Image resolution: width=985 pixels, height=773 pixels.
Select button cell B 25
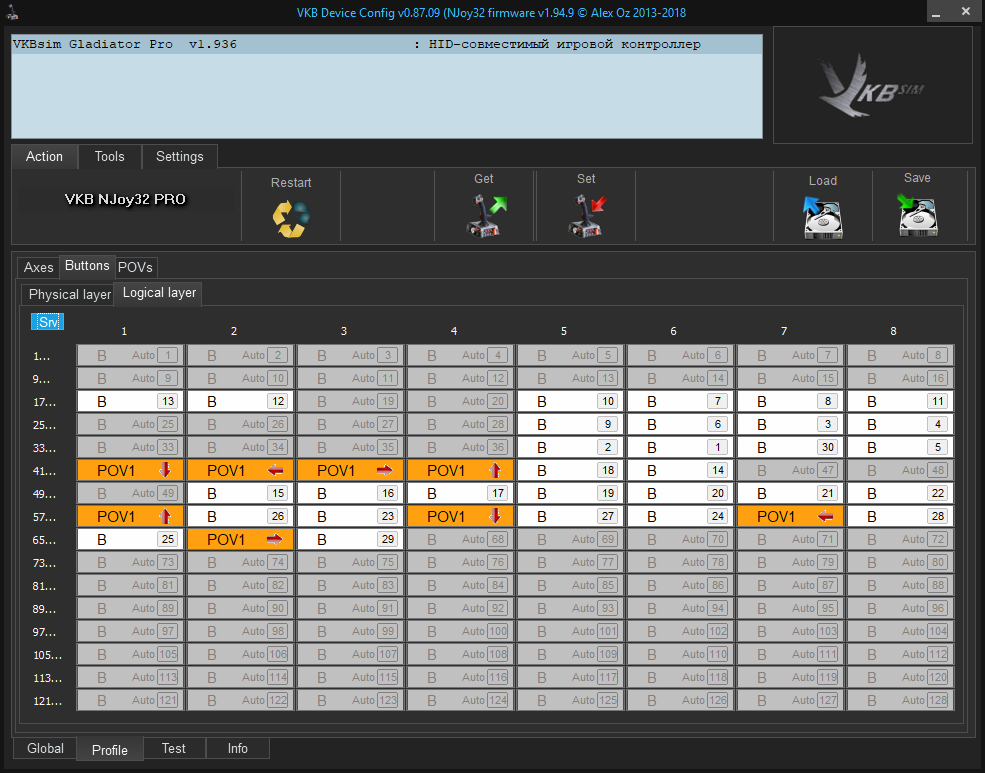pyautogui.click(x=130, y=539)
